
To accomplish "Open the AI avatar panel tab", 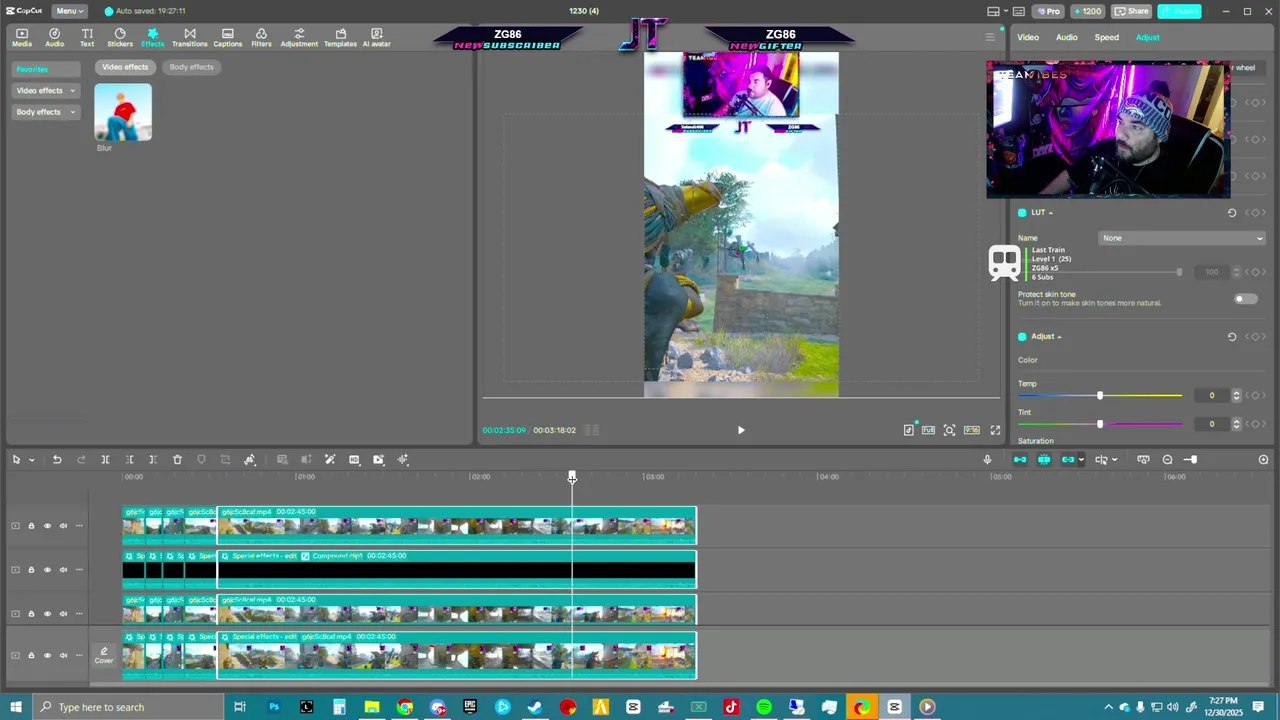I will click(376, 37).
